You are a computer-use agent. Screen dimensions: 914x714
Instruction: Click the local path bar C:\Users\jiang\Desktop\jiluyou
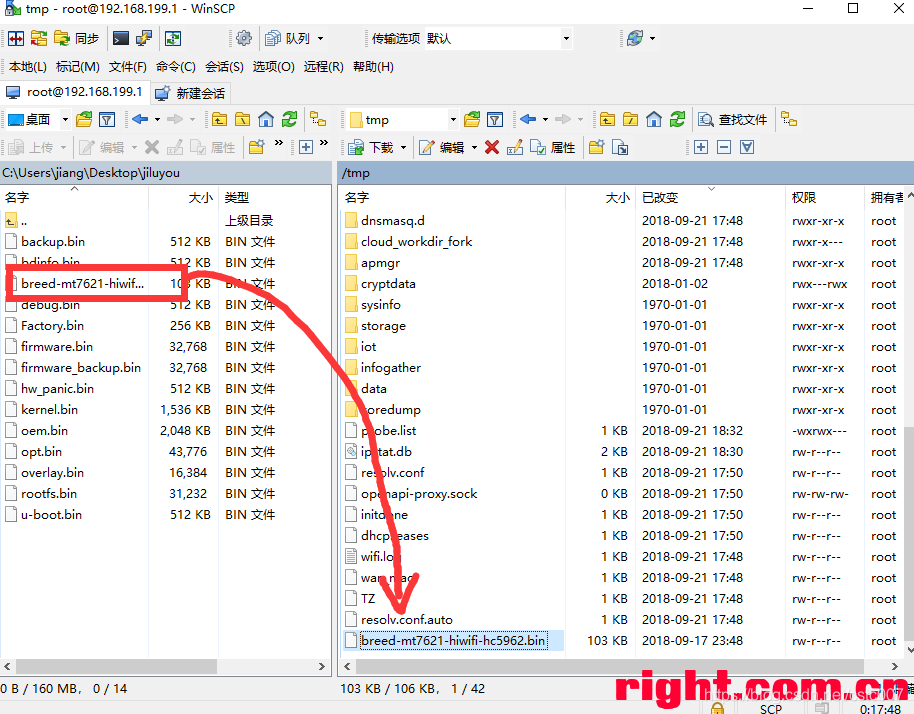click(x=166, y=173)
